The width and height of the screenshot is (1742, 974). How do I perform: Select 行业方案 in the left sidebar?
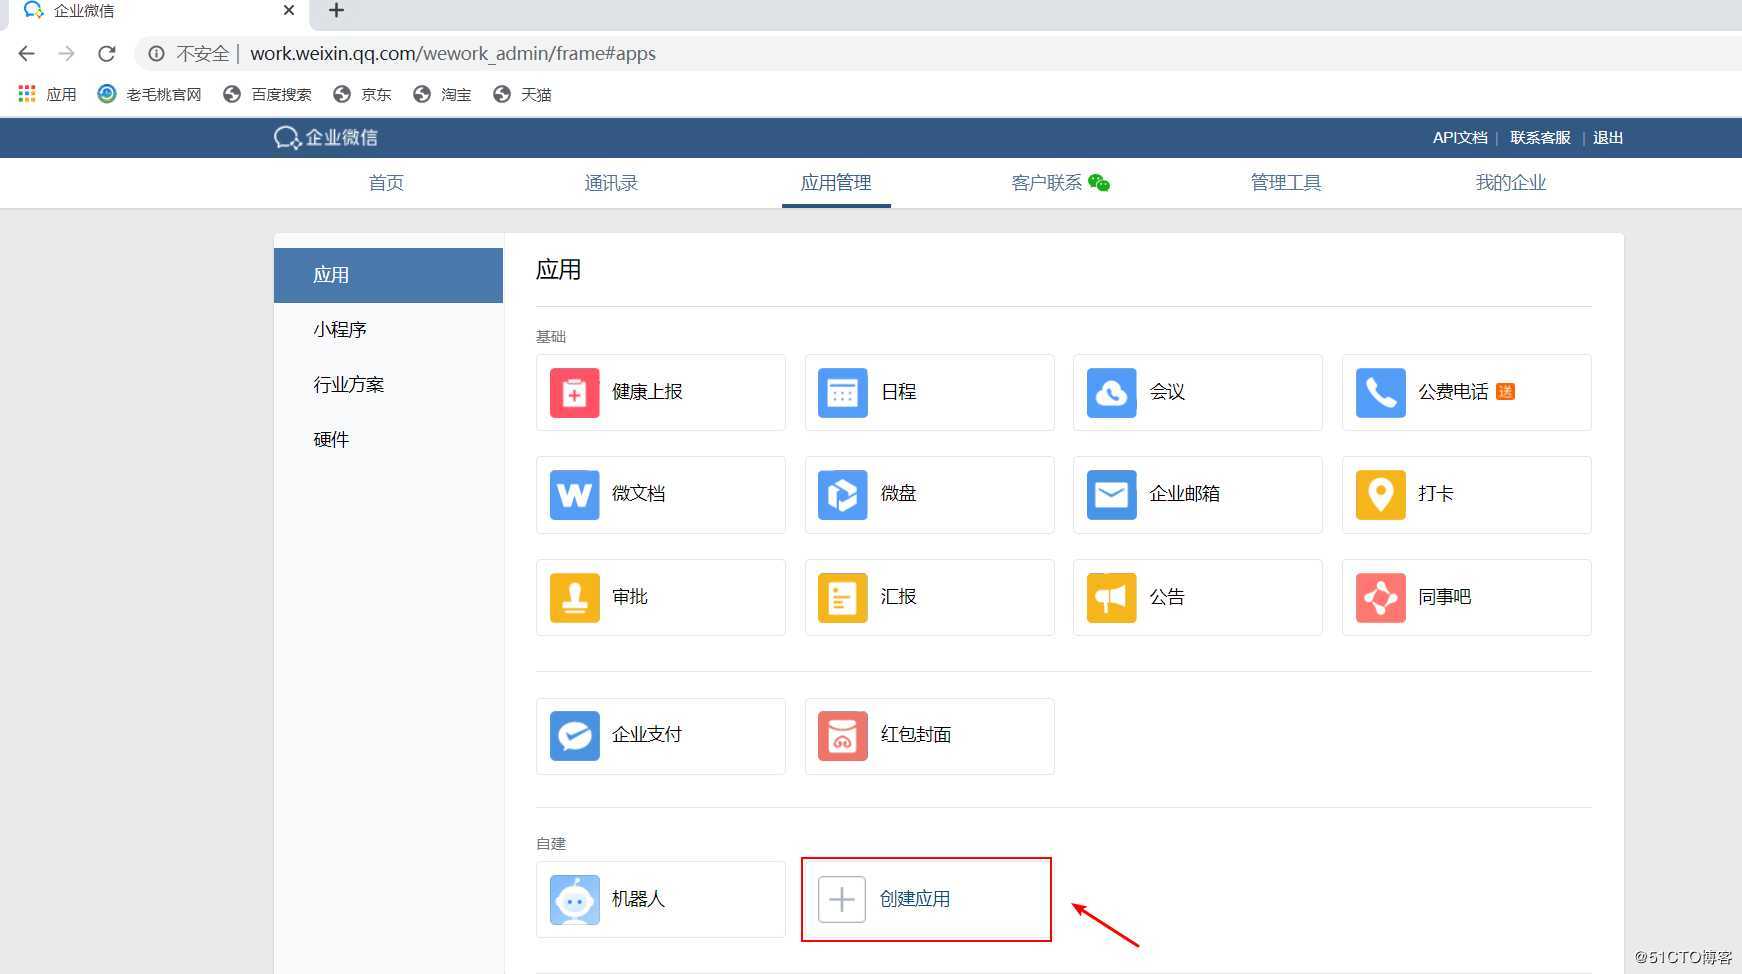point(388,385)
